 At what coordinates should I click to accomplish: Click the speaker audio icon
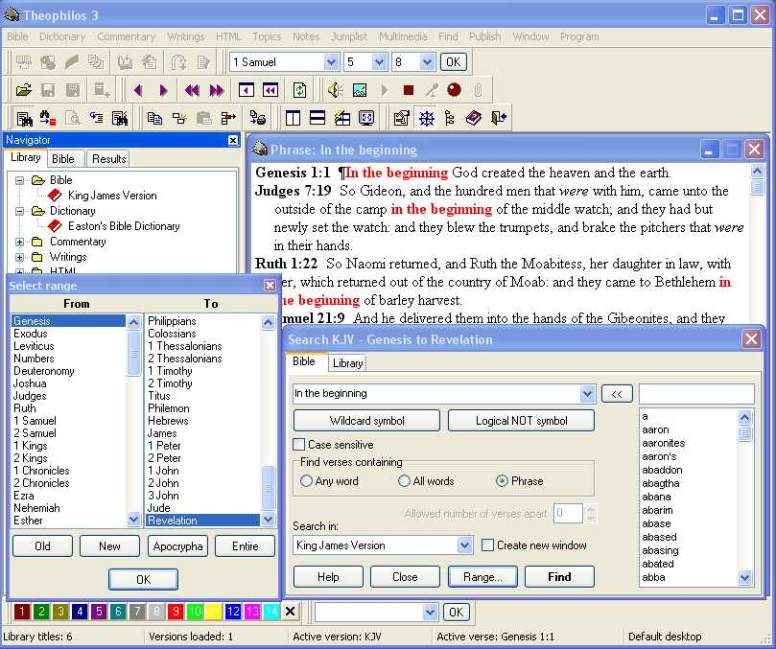click(336, 90)
